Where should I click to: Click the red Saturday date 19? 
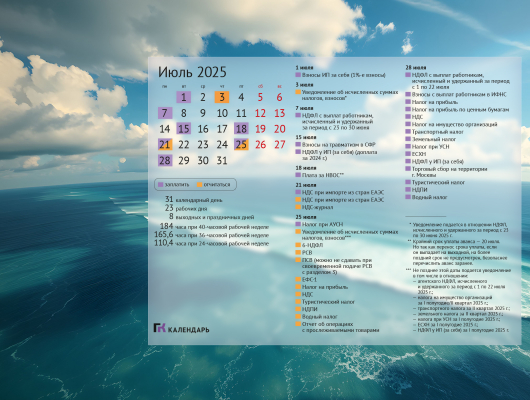[260, 129]
